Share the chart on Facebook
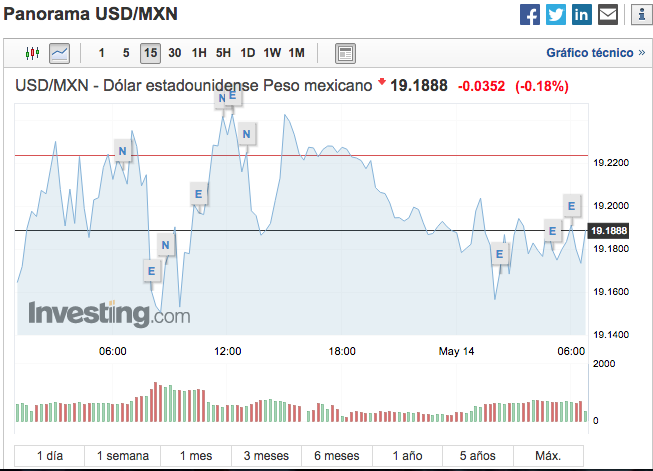The width and height of the screenshot is (653, 471). click(531, 15)
